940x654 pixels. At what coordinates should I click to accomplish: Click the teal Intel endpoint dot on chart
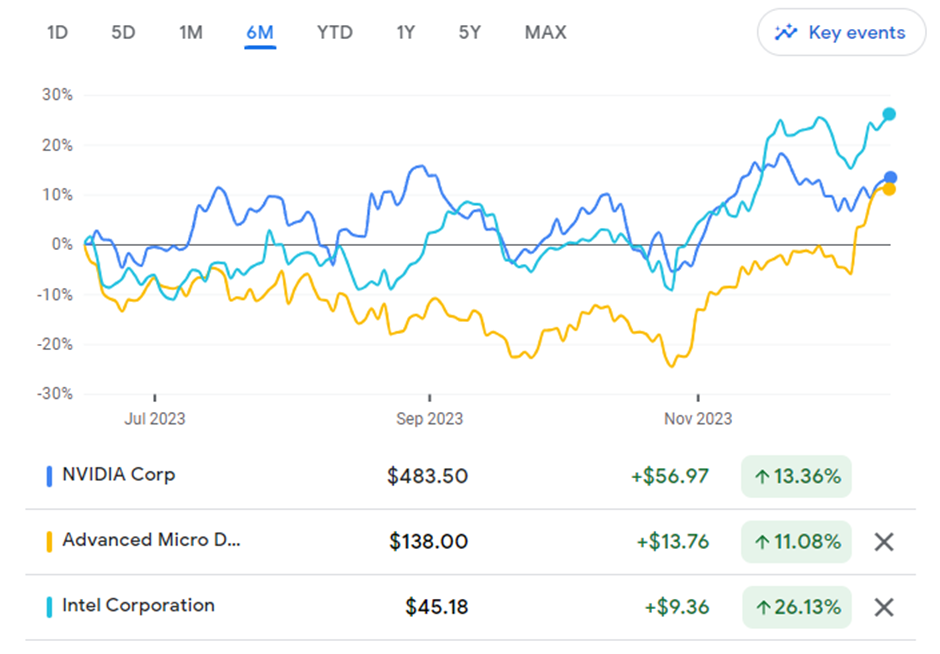pyautogui.click(x=889, y=114)
